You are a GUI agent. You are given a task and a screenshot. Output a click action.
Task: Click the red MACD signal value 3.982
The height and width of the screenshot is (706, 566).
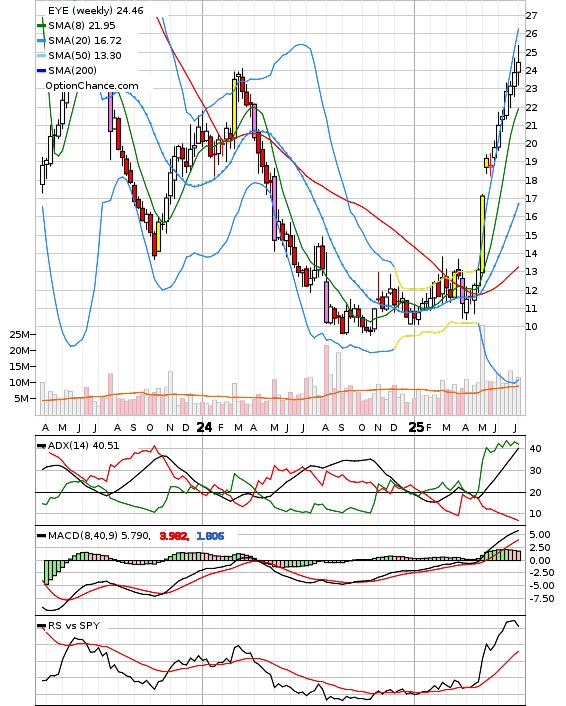tap(173, 536)
